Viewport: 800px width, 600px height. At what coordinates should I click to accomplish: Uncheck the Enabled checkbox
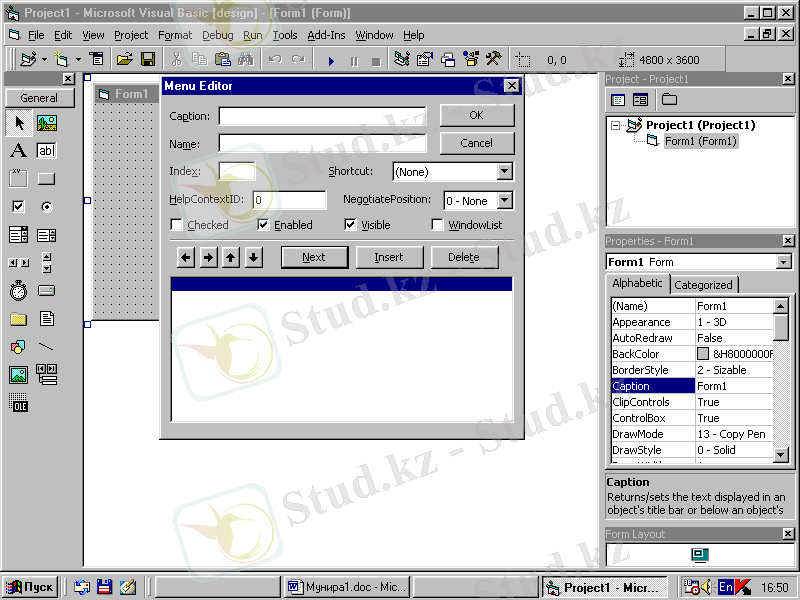(x=264, y=225)
